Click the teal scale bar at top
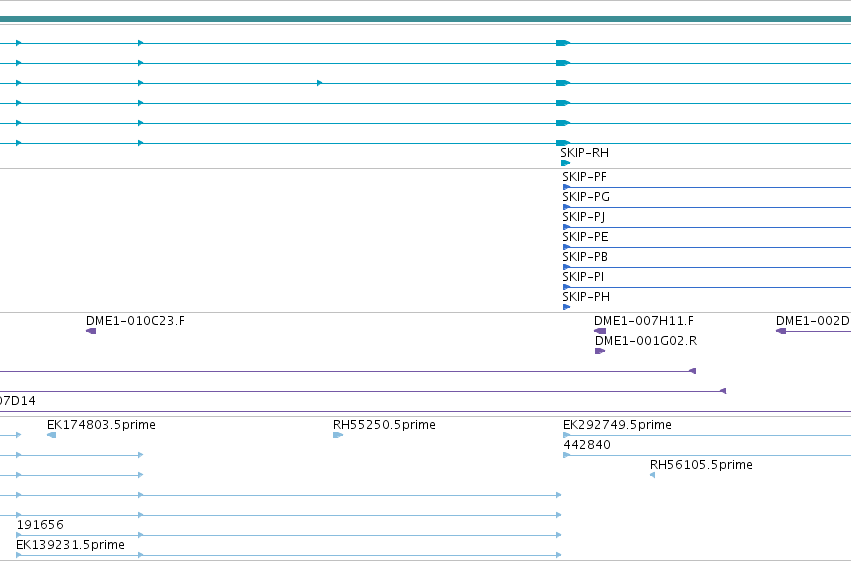The height and width of the screenshot is (561, 851). [426, 20]
